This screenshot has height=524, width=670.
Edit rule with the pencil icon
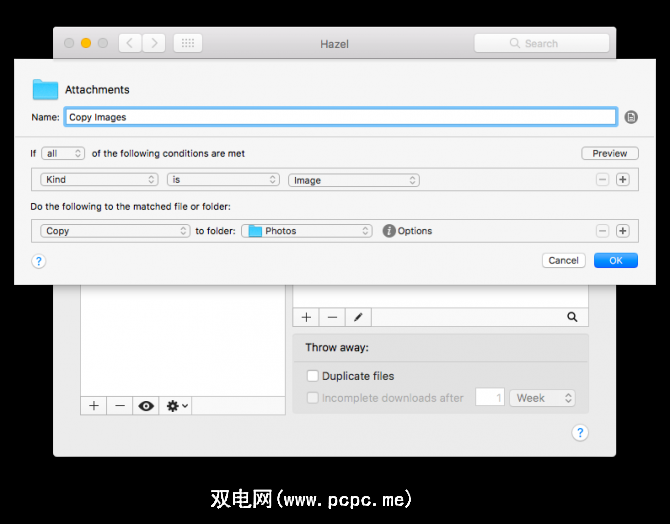coord(358,317)
